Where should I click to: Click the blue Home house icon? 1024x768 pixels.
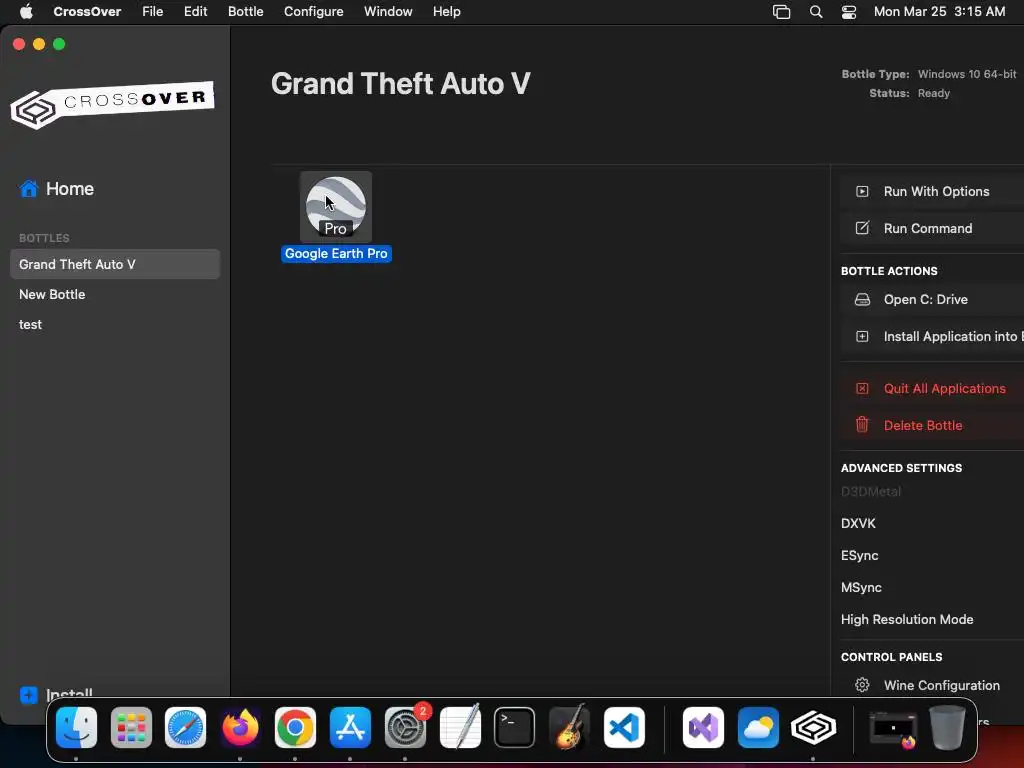click(29, 189)
